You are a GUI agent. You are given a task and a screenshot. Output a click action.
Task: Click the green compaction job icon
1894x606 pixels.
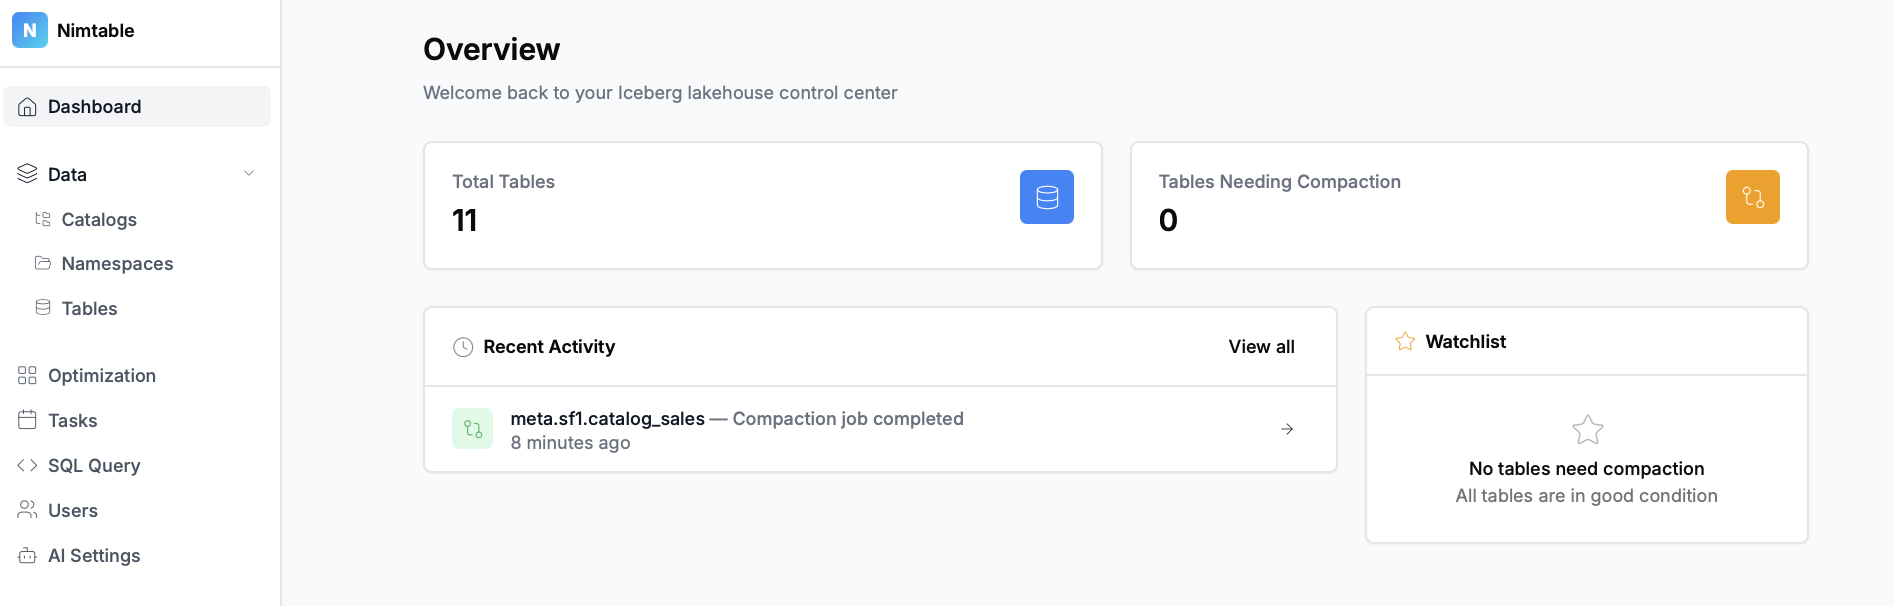[473, 429]
